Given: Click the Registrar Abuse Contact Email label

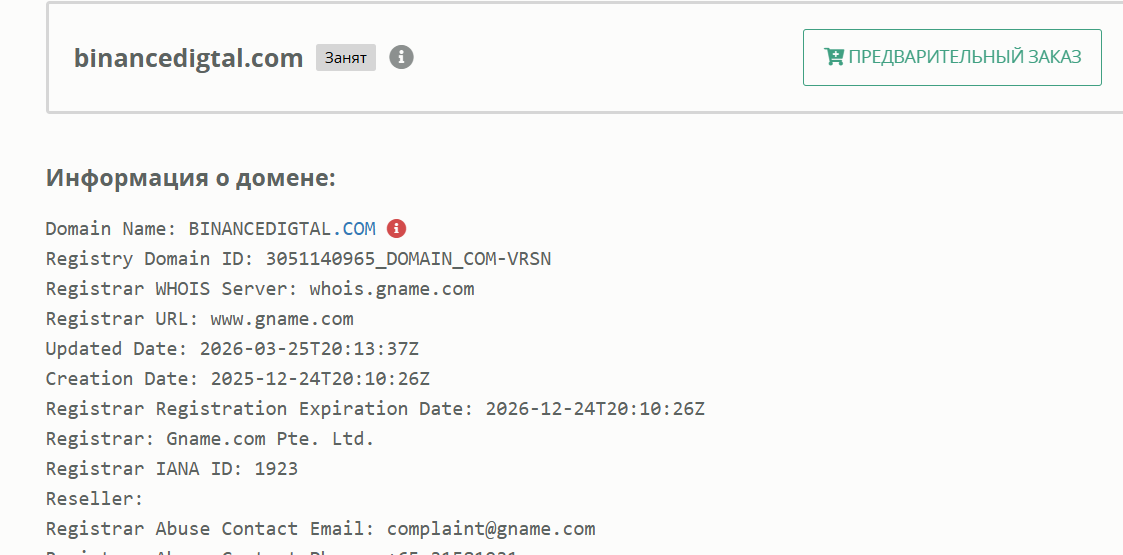Looking at the screenshot, I should click(x=210, y=529).
